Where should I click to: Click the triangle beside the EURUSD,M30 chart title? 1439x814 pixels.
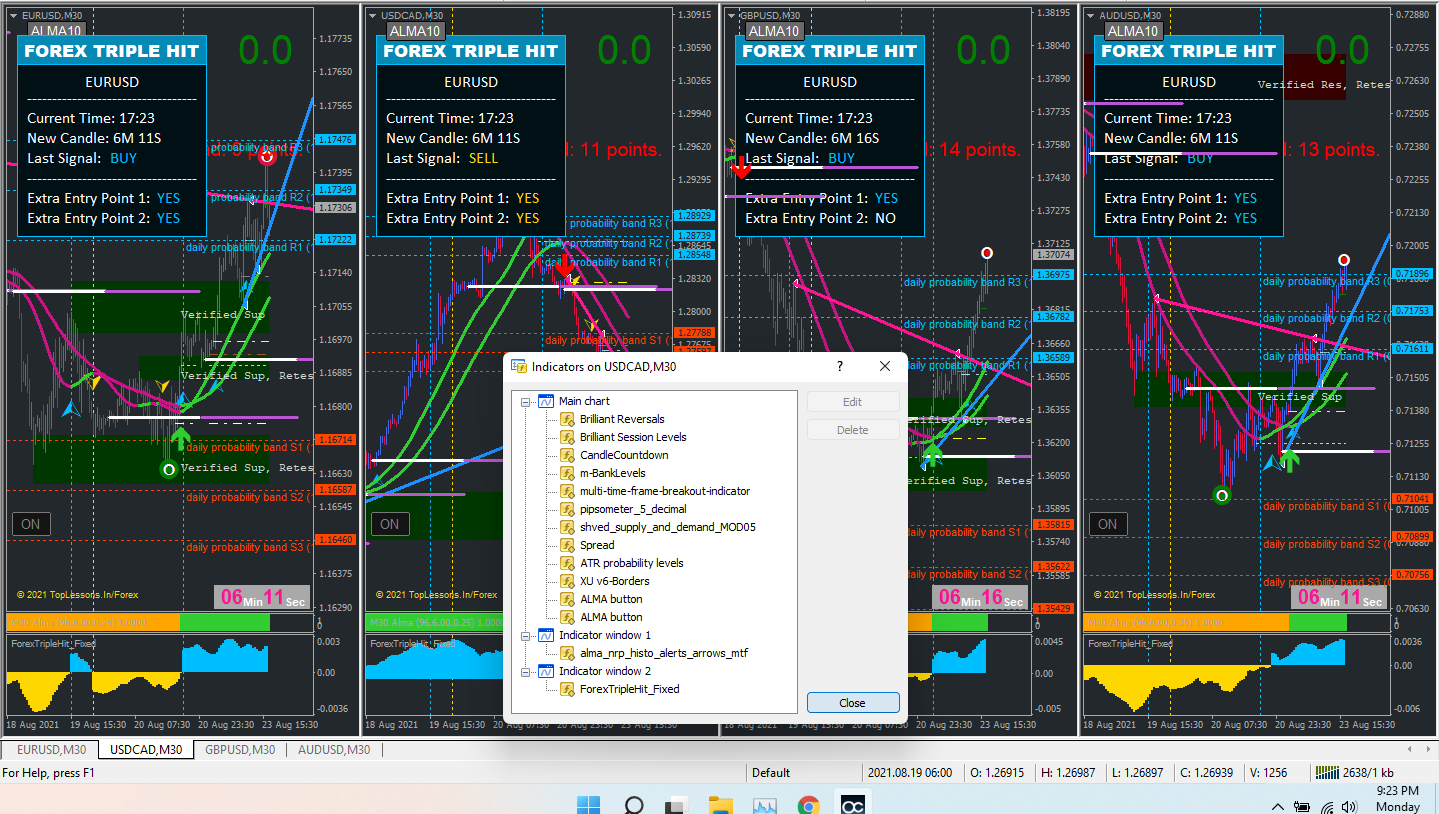[13, 15]
